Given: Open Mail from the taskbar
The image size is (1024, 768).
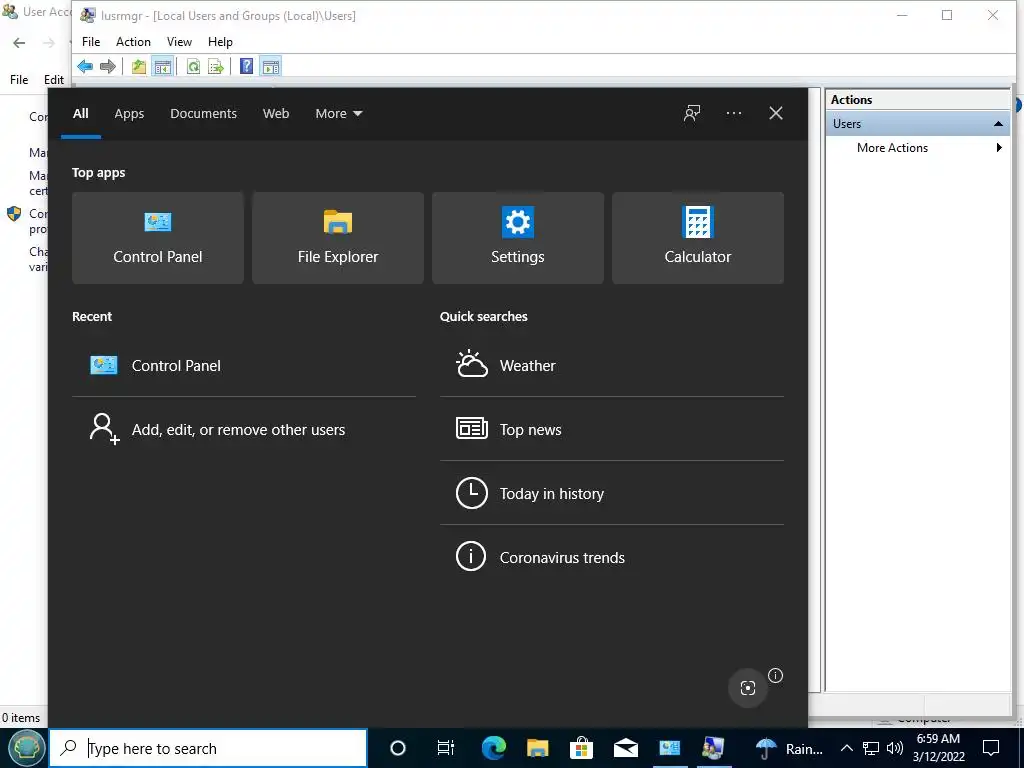Looking at the screenshot, I should 626,748.
